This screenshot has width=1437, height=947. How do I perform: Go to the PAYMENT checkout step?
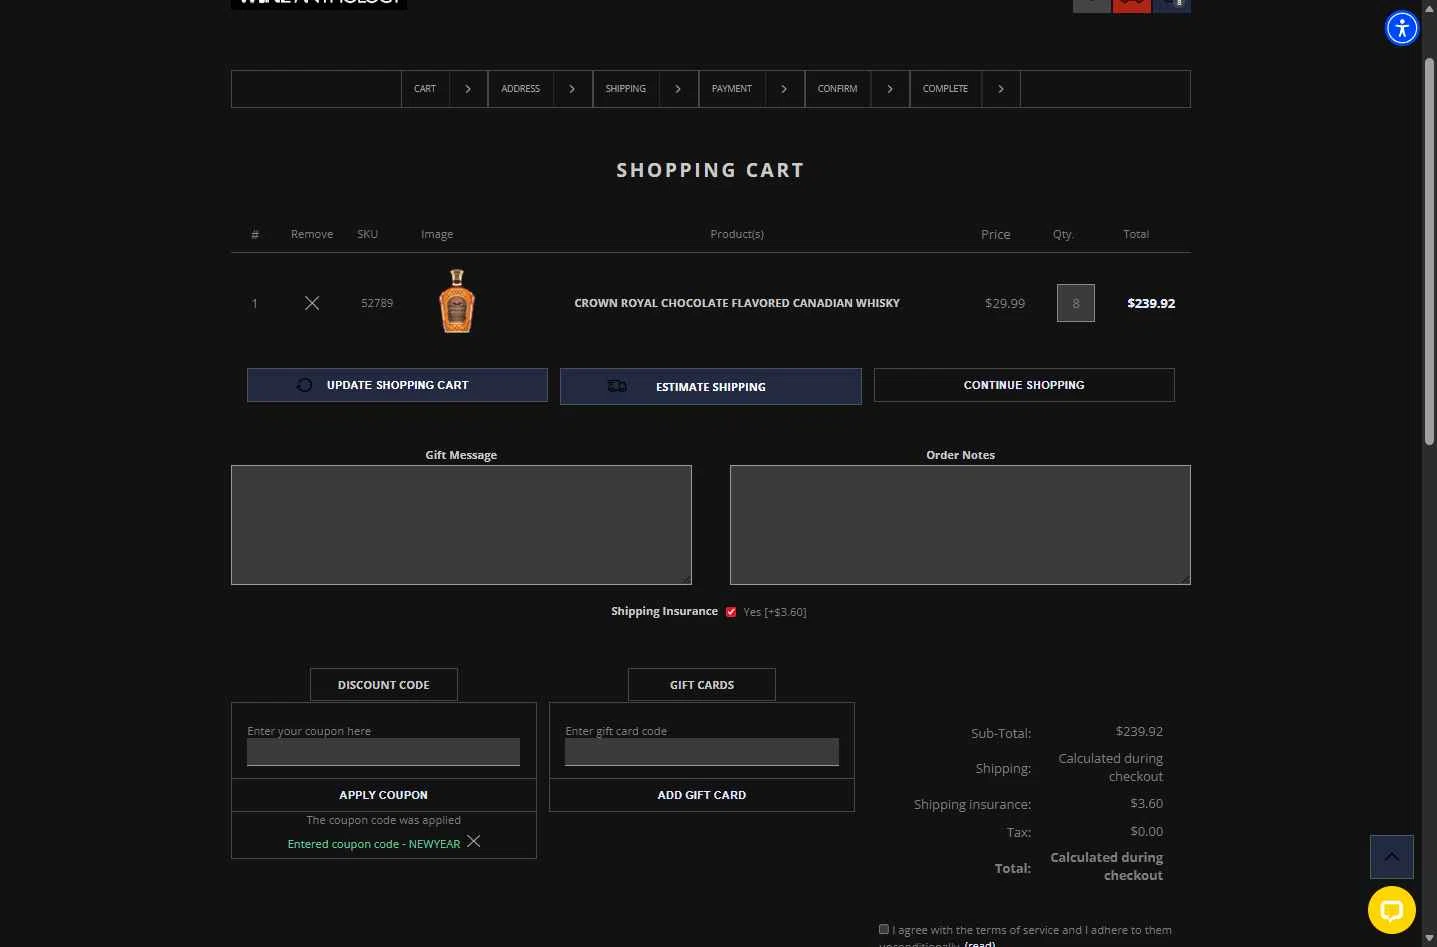731,89
